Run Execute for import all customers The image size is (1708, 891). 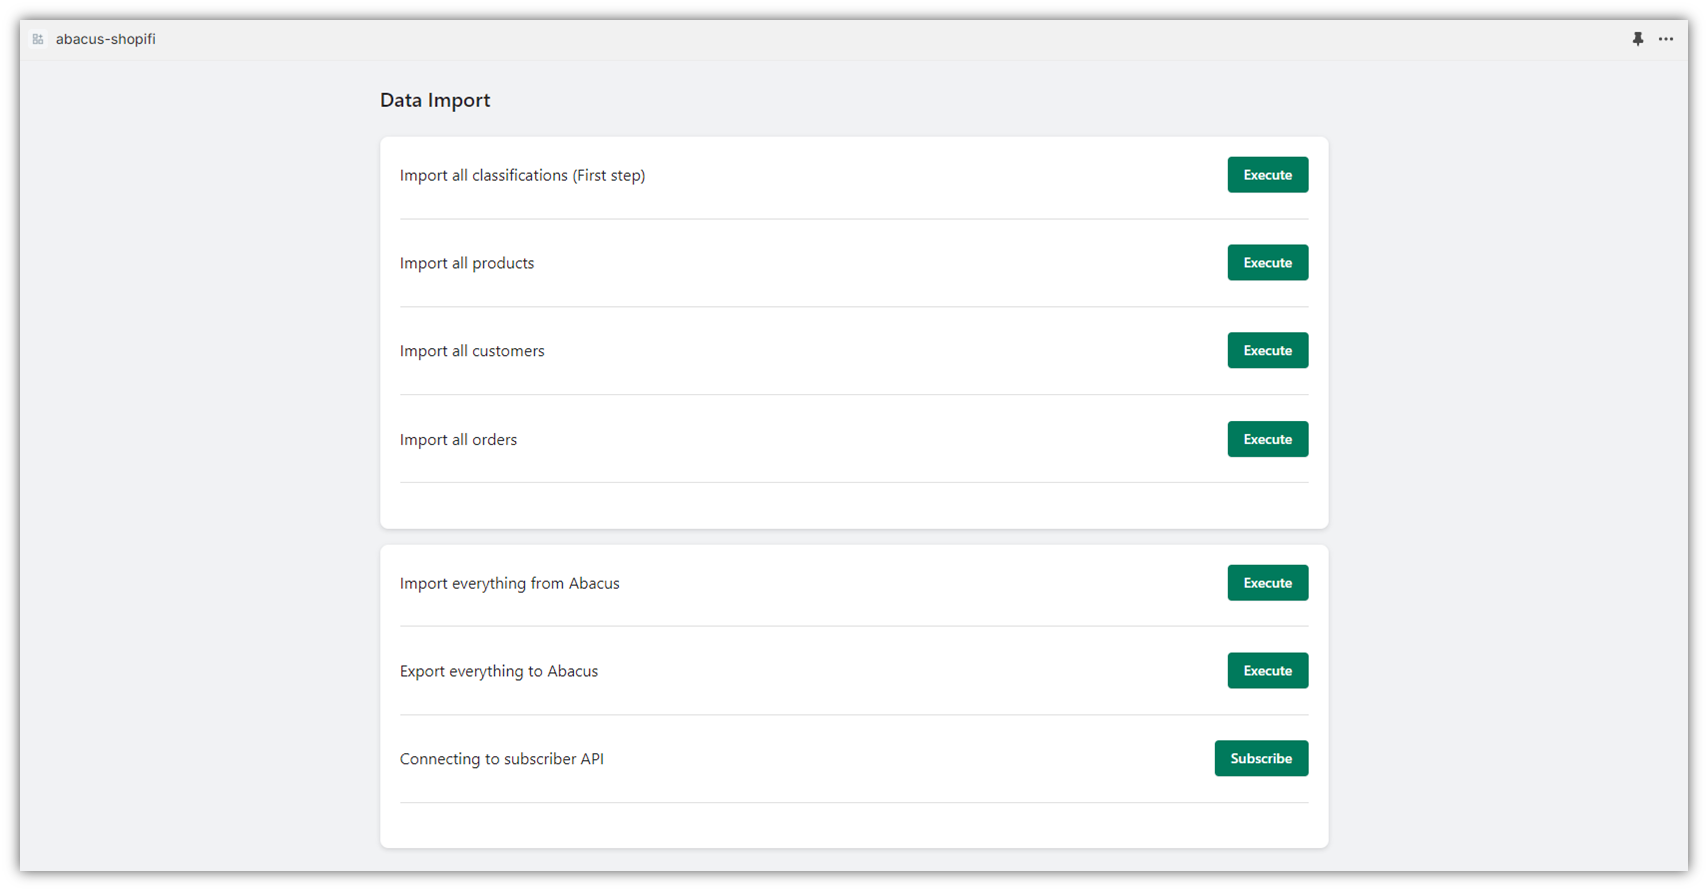tap(1267, 351)
